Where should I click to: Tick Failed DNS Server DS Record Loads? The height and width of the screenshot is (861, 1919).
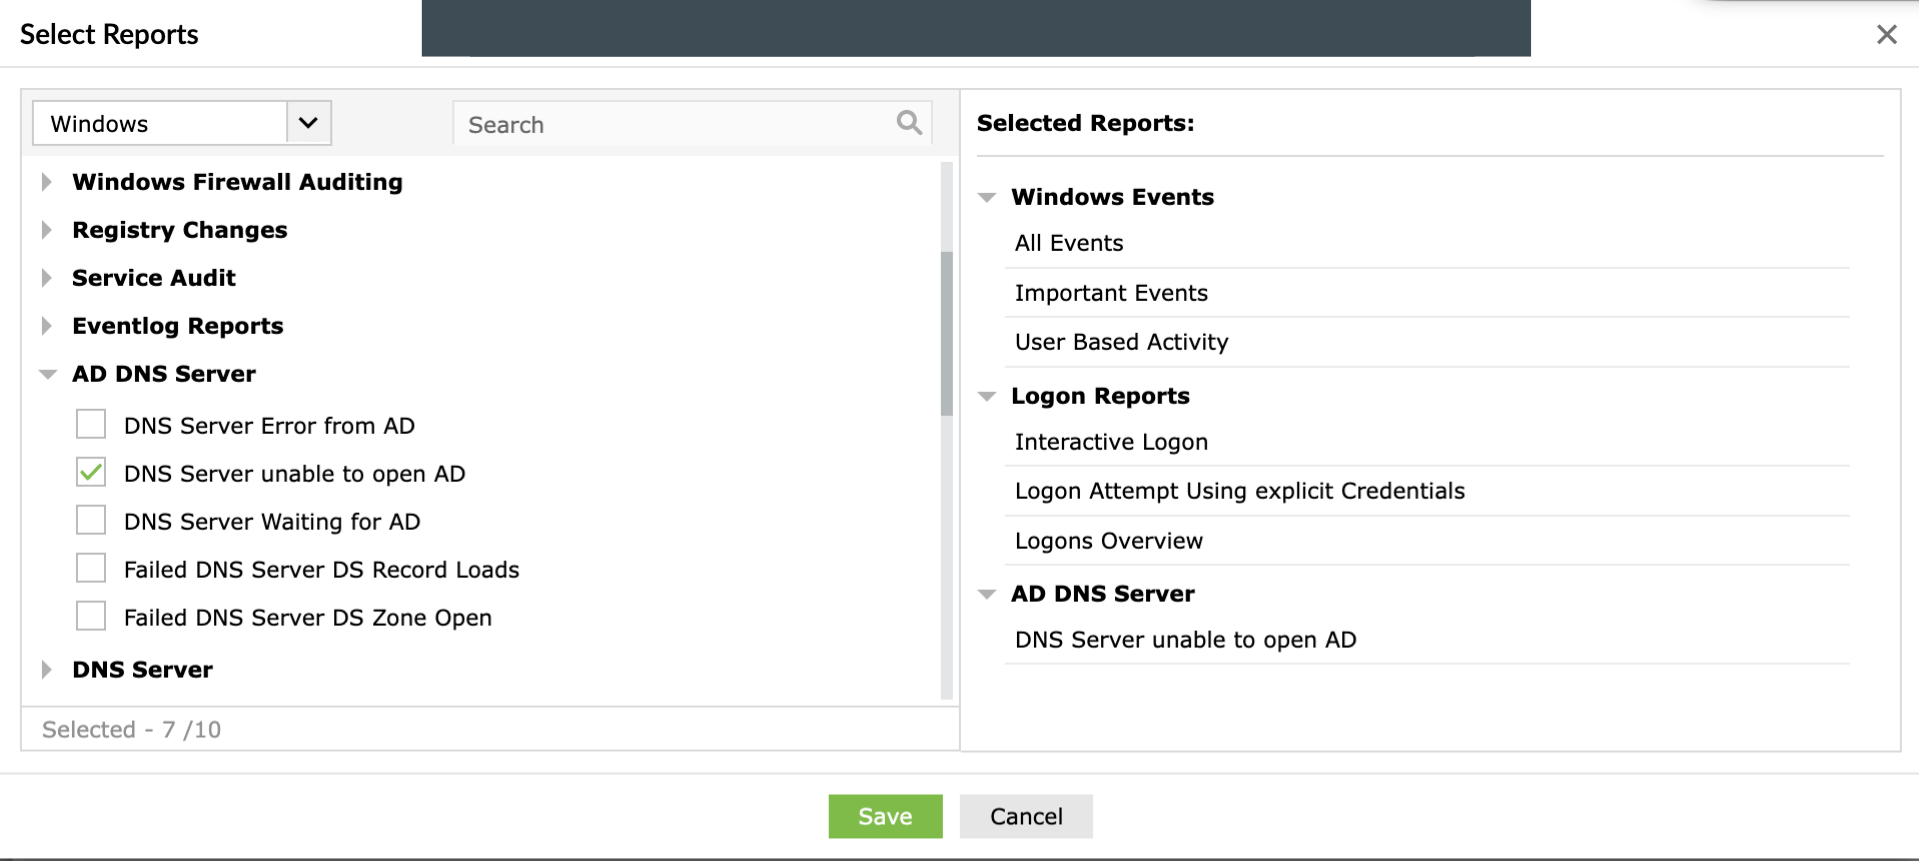[x=91, y=568]
